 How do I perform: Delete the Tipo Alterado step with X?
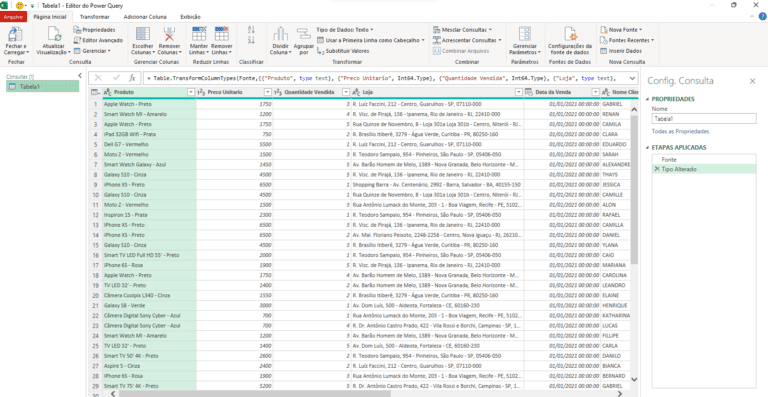click(x=657, y=169)
